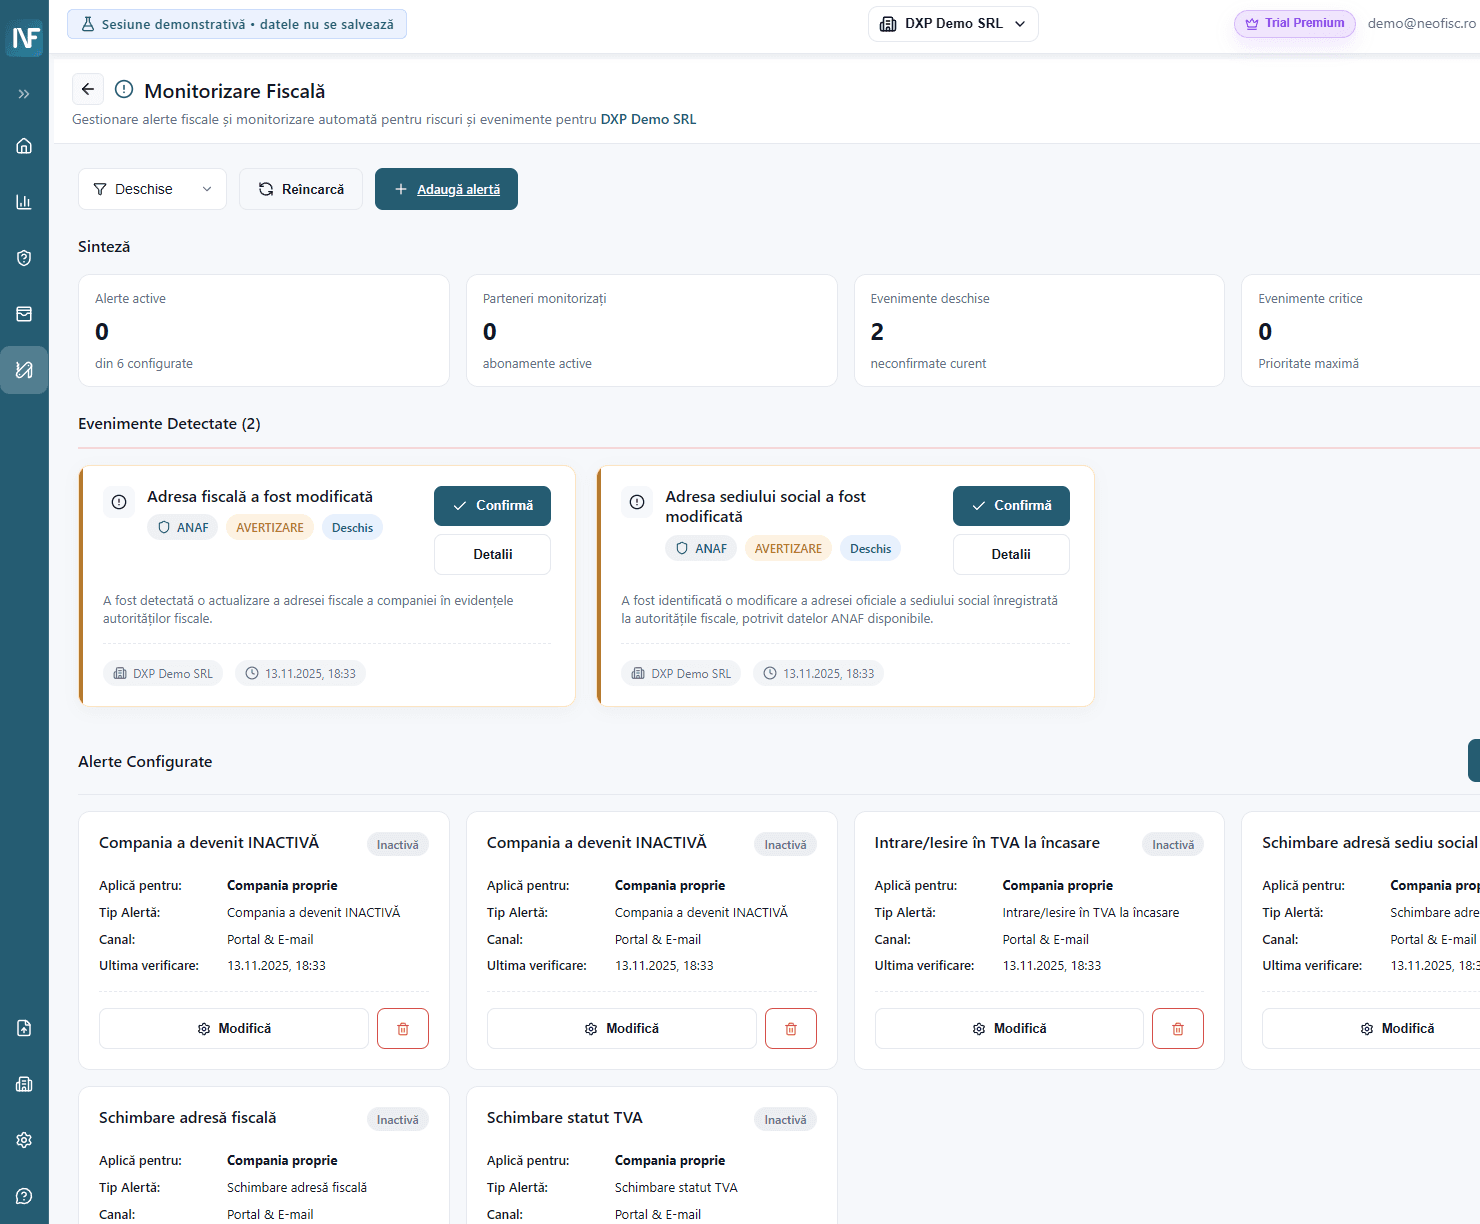Delete the Intrare/Ieșire în TVA la încasare alert

tap(1178, 1028)
